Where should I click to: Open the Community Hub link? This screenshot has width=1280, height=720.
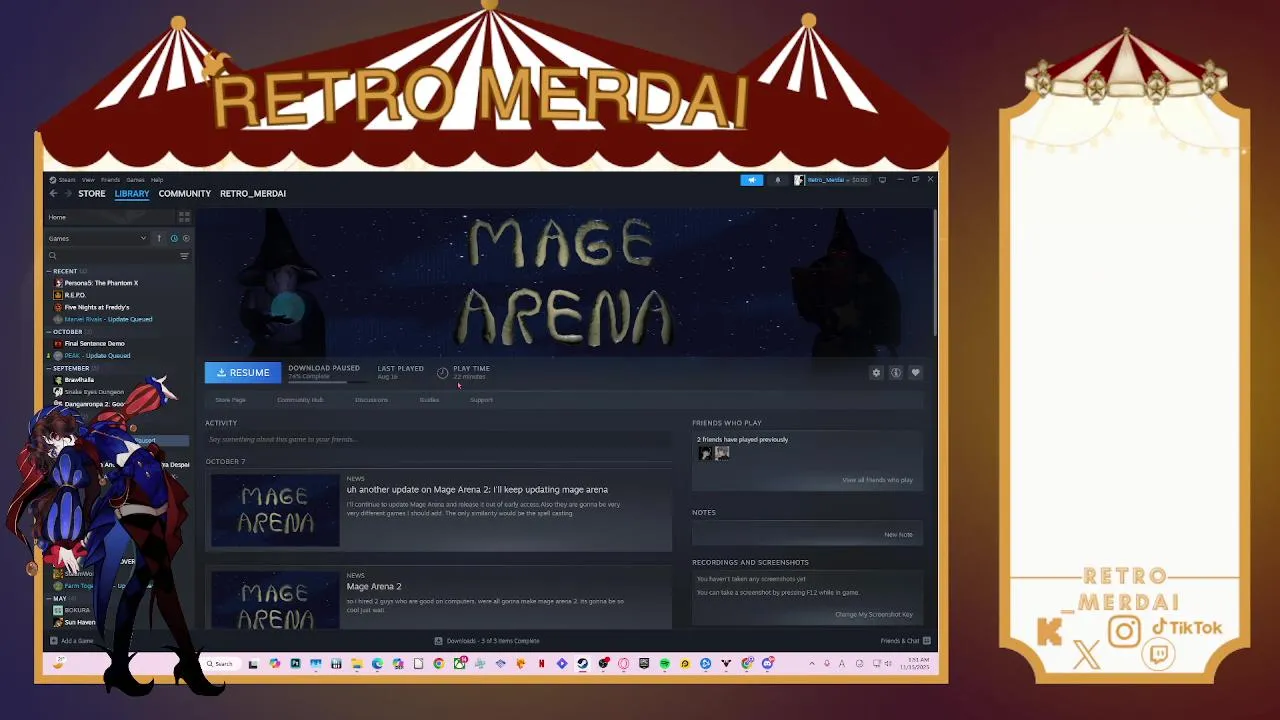click(300, 400)
